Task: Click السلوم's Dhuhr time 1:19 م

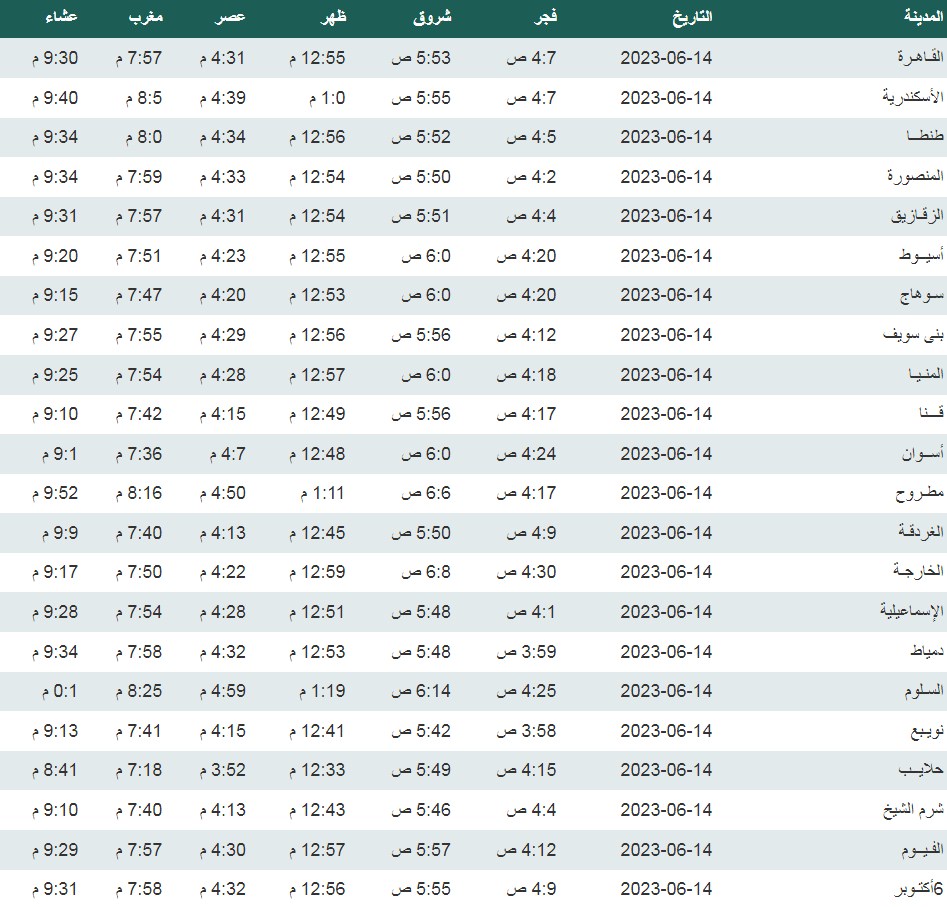Action: tap(322, 691)
